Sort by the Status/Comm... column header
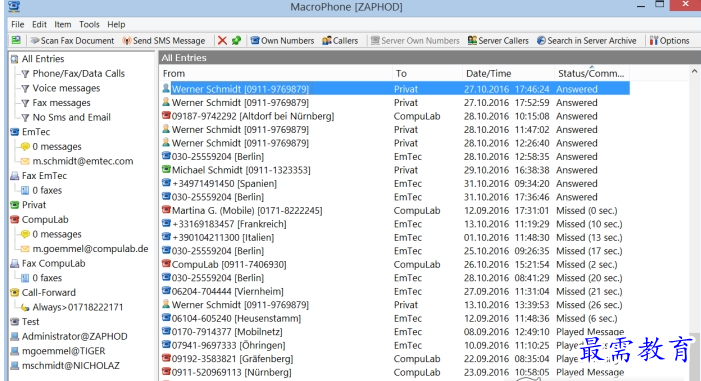 click(592, 73)
